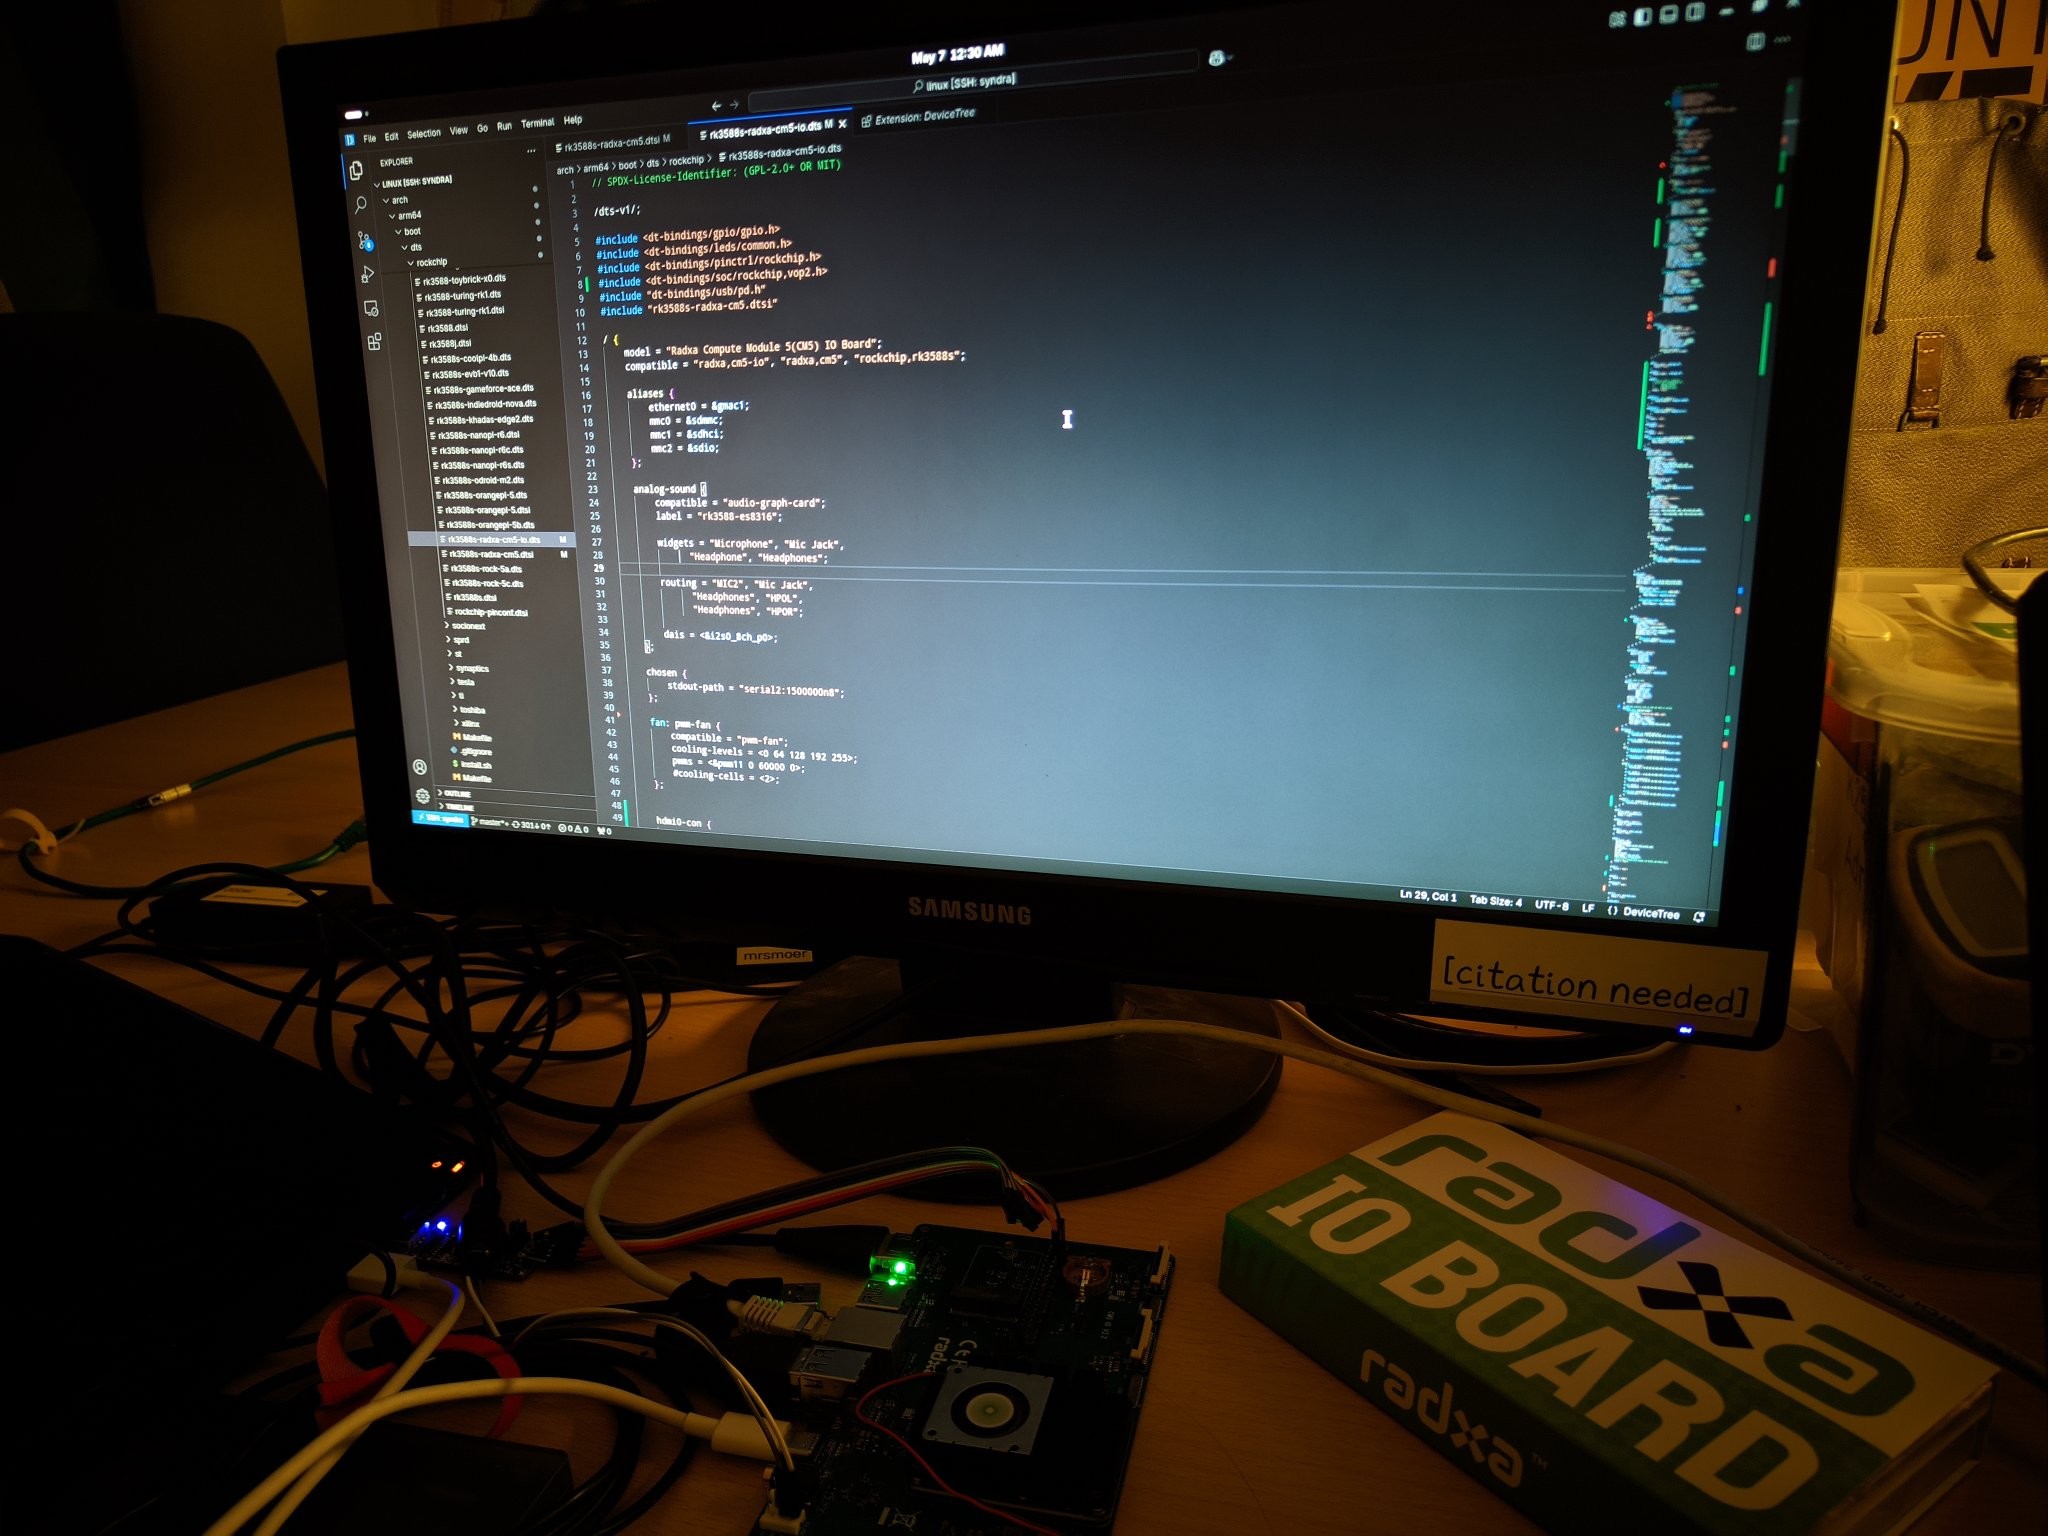This screenshot has height=1536, width=2048.
Task: Open the File menu
Action: (x=370, y=138)
